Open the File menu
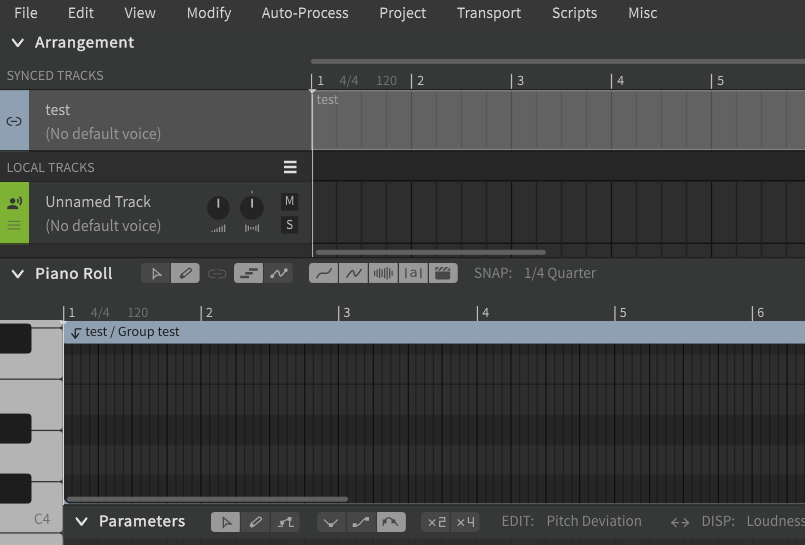The height and width of the screenshot is (545, 805). click(x=26, y=13)
